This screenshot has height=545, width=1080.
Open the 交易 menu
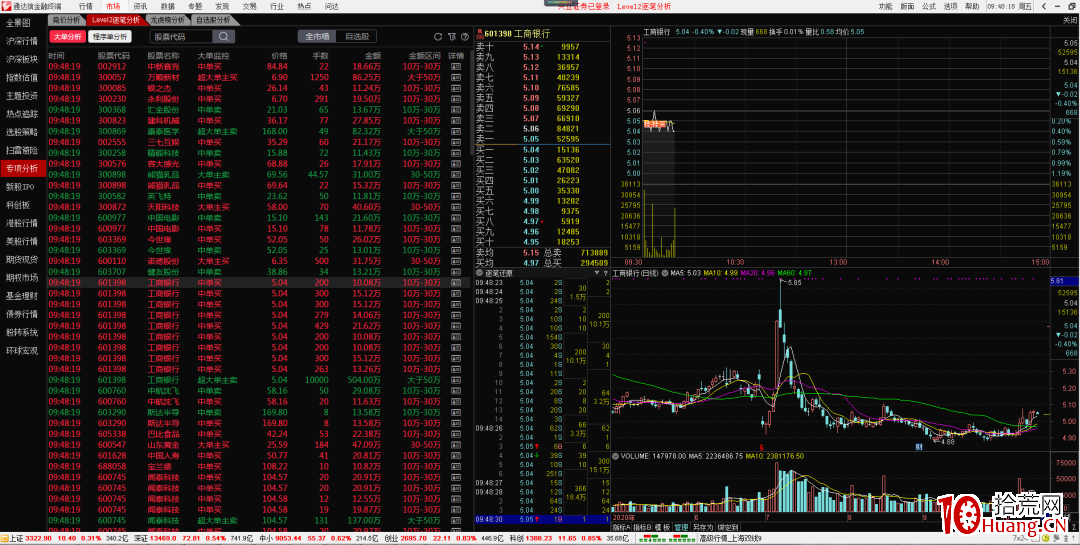[249, 6]
